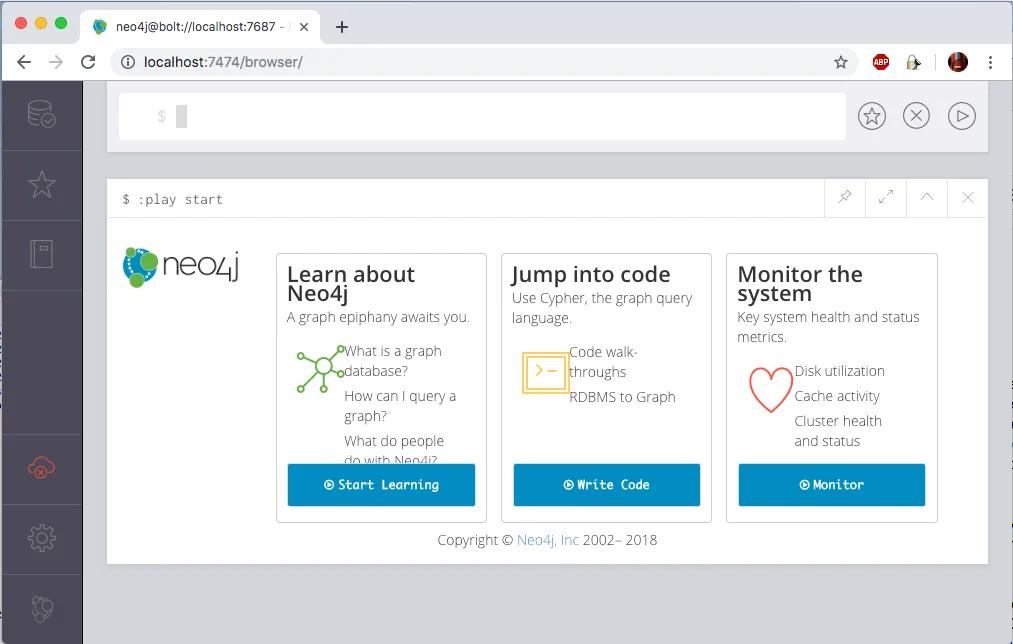This screenshot has height=644, width=1013.
Task: Click the Write Code button
Action: point(606,485)
